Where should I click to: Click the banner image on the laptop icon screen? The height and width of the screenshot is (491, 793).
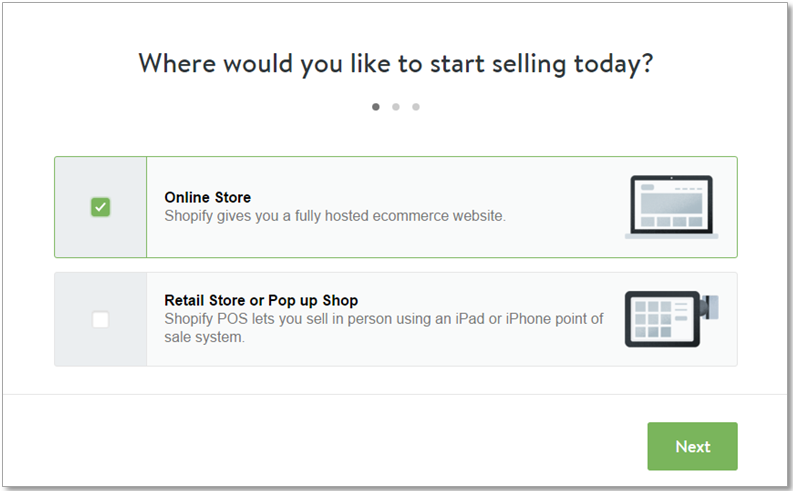(x=671, y=203)
